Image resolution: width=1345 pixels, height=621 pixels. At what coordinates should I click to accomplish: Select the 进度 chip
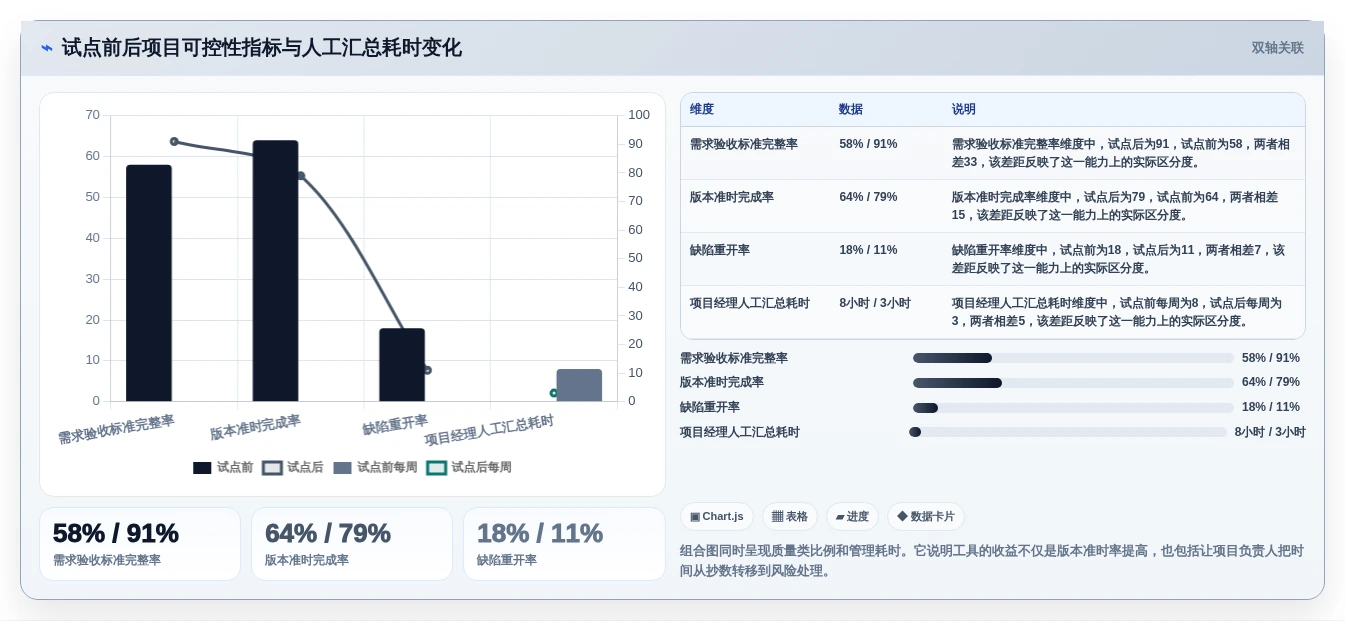[852, 516]
